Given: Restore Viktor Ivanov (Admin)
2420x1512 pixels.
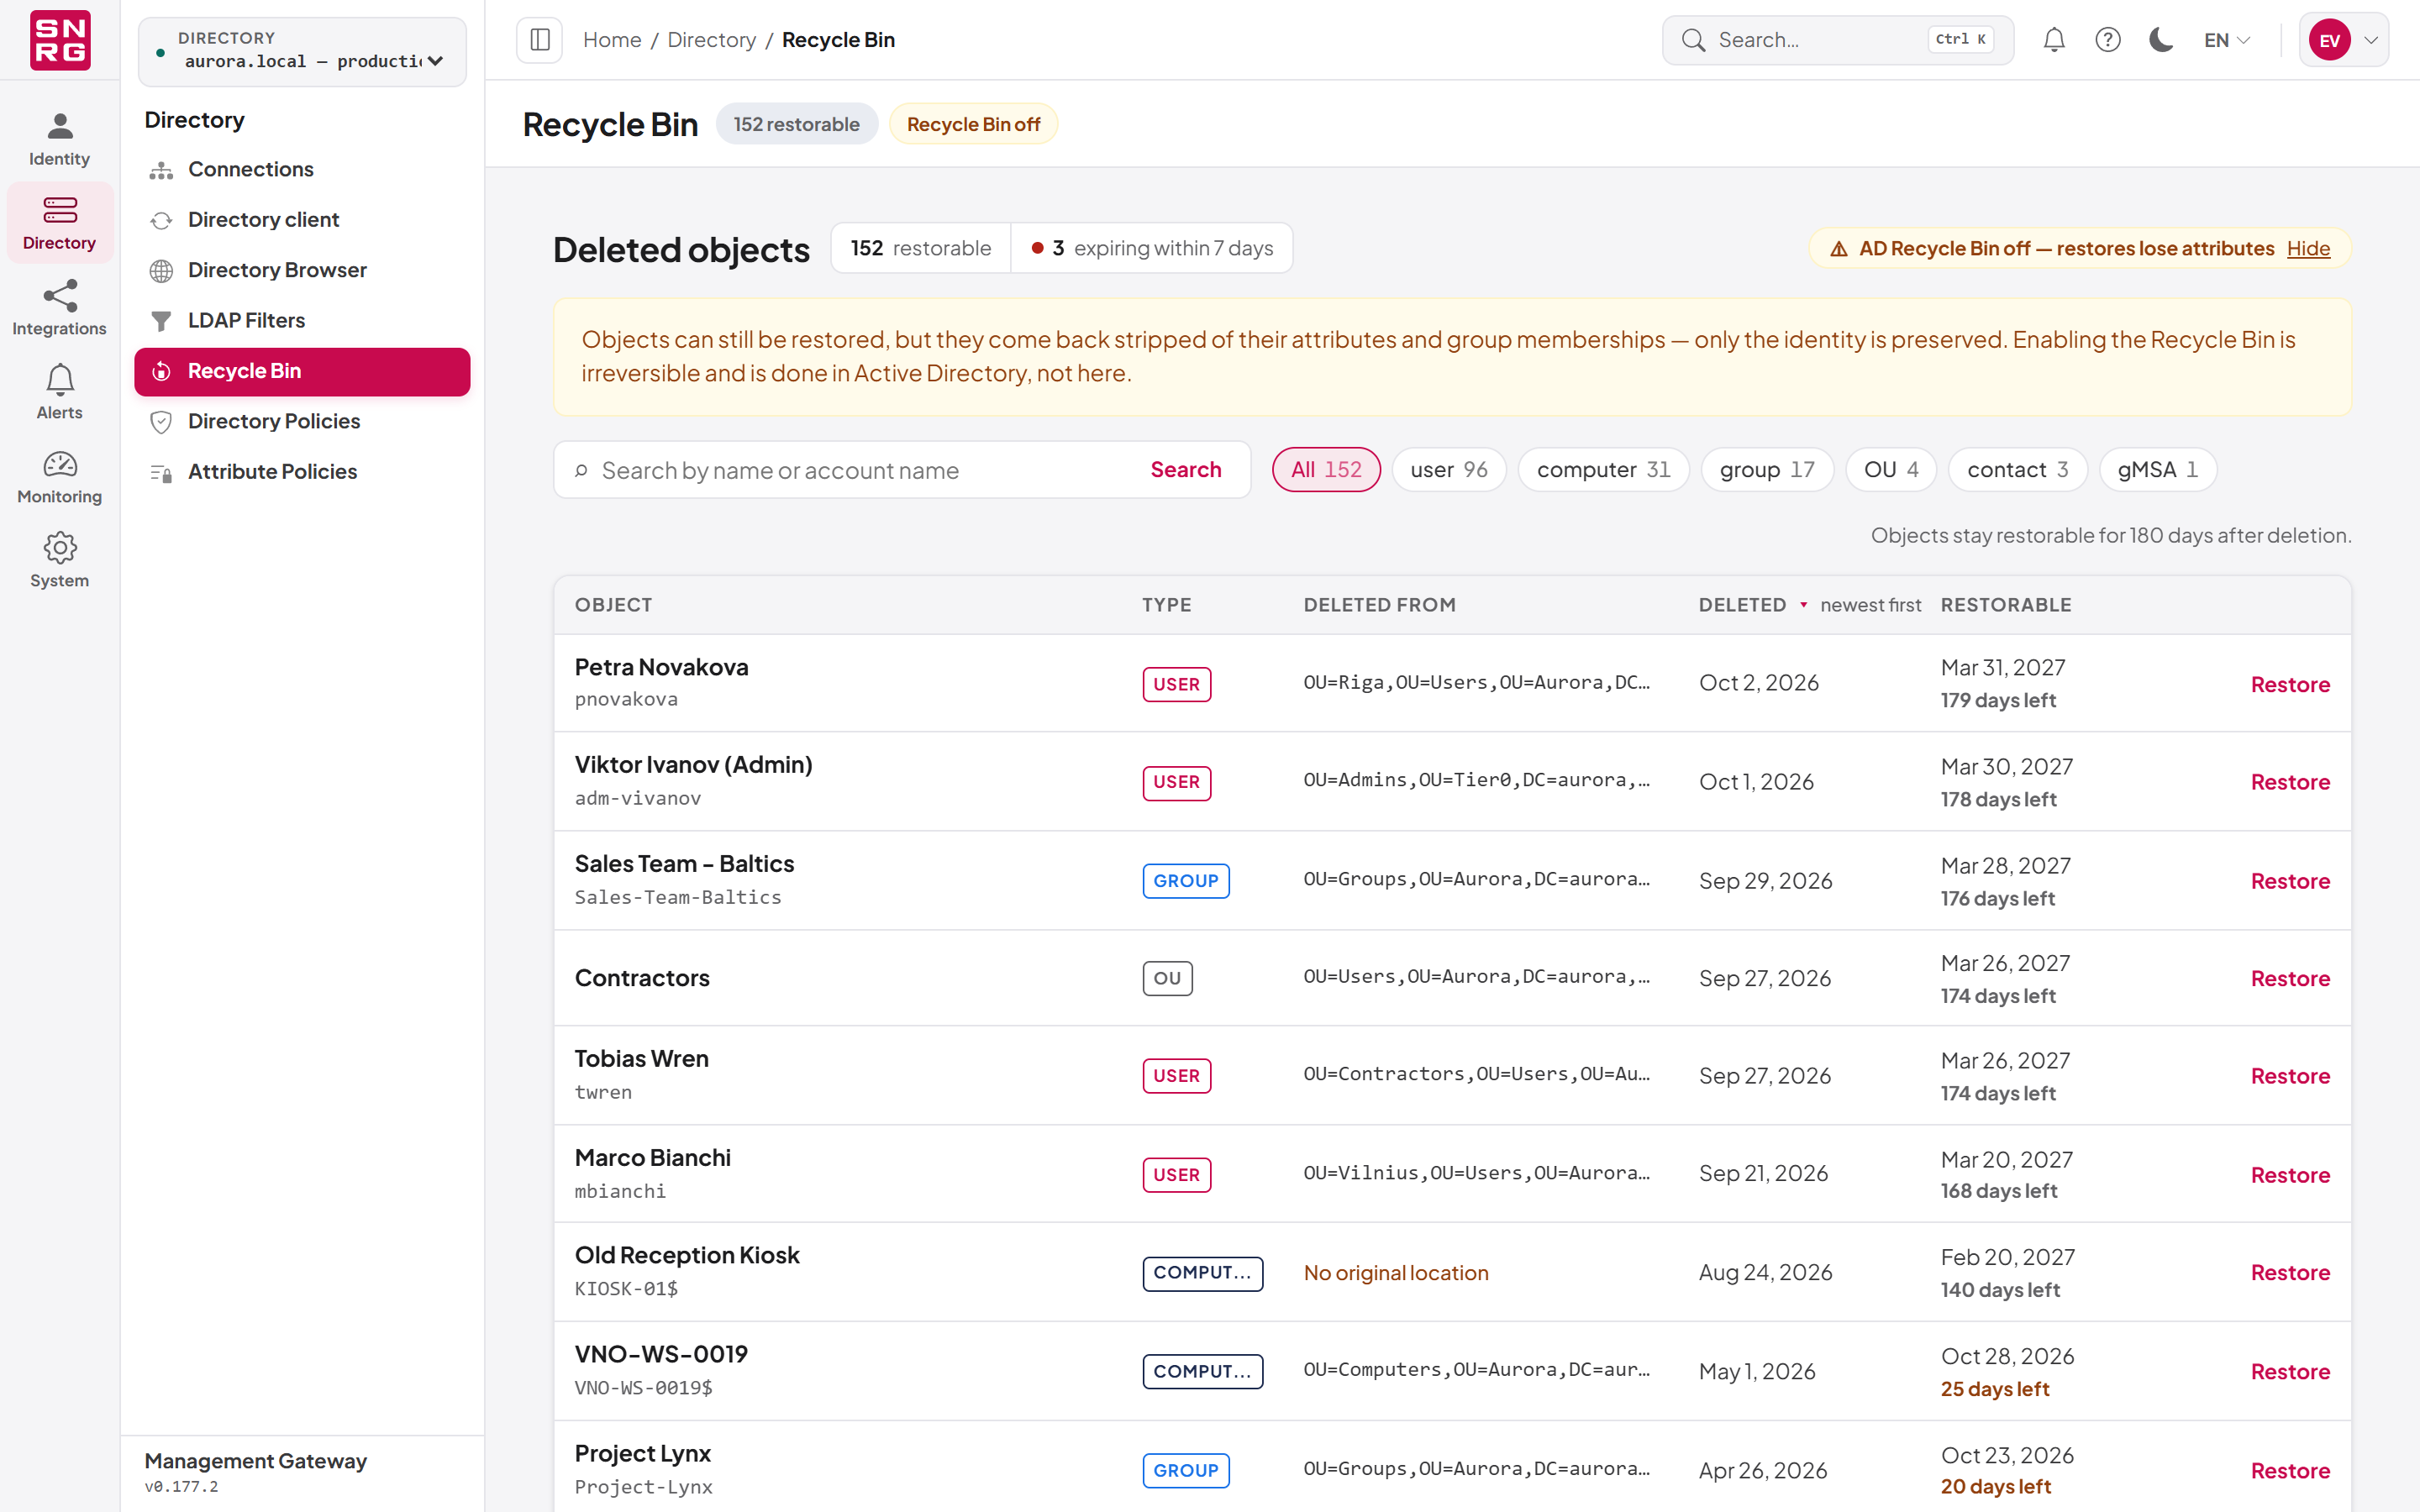Looking at the screenshot, I should point(2290,782).
